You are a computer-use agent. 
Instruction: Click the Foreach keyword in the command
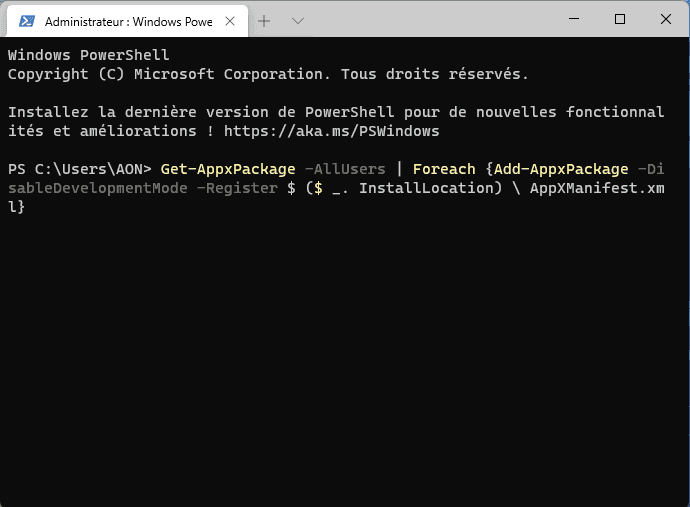click(x=443, y=169)
